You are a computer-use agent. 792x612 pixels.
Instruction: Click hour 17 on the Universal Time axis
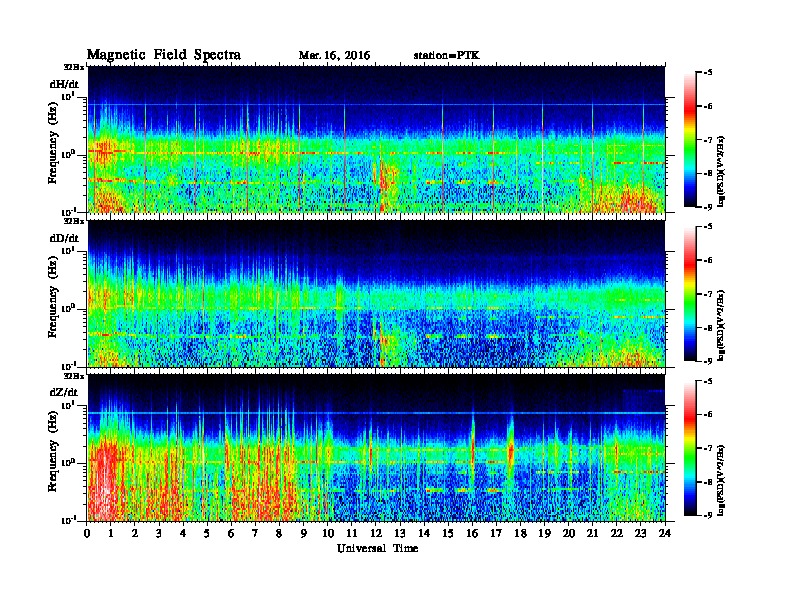pos(497,534)
